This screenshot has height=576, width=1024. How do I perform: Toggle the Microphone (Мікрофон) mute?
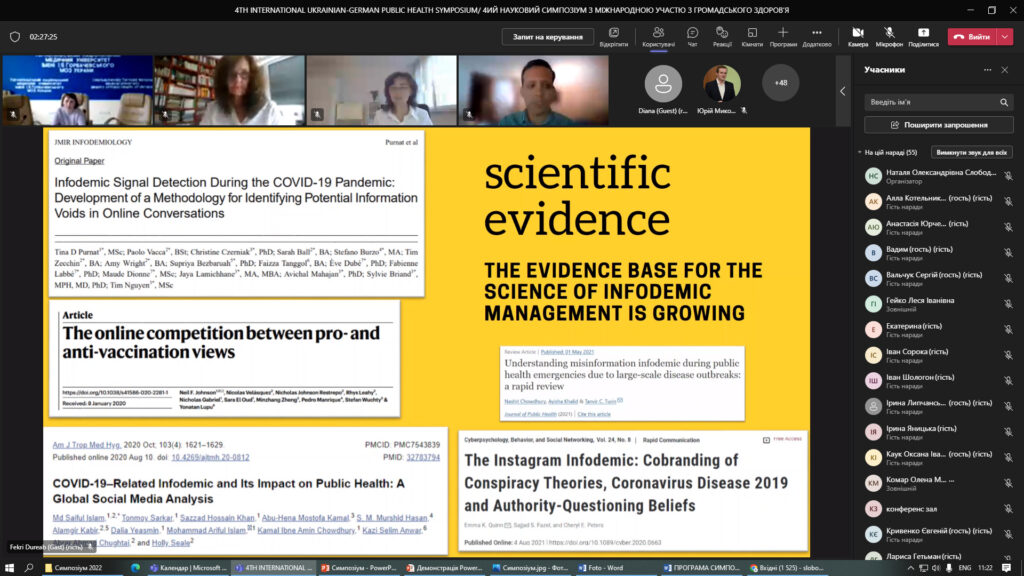click(889, 34)
